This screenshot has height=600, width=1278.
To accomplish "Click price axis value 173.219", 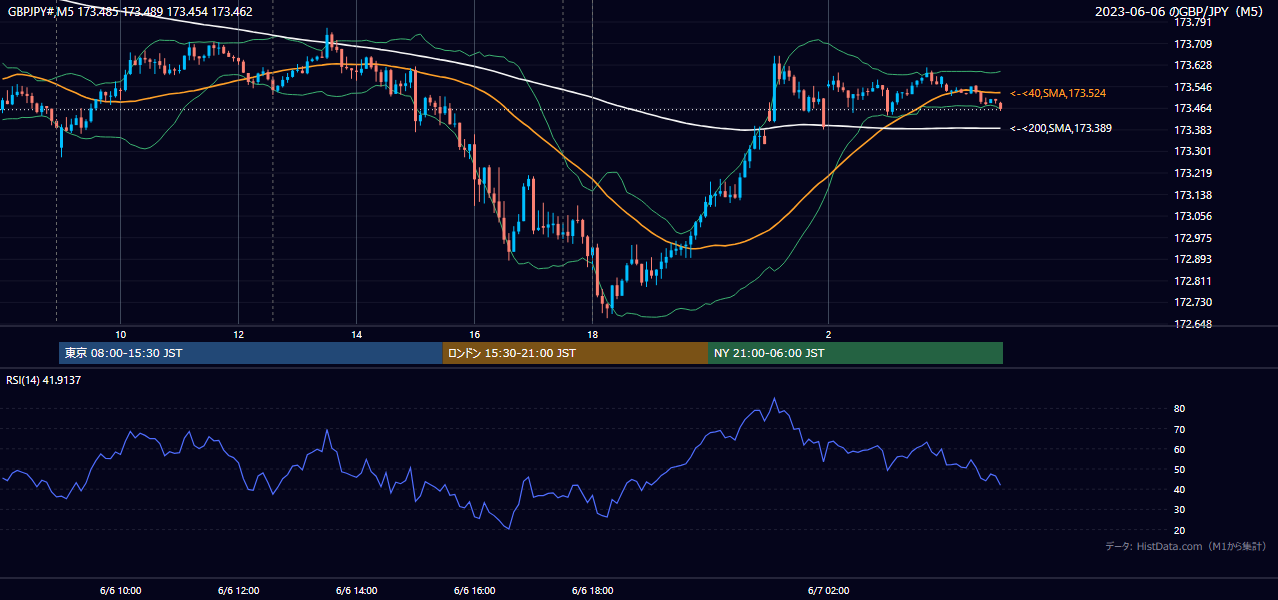I will pos(1192,173).
